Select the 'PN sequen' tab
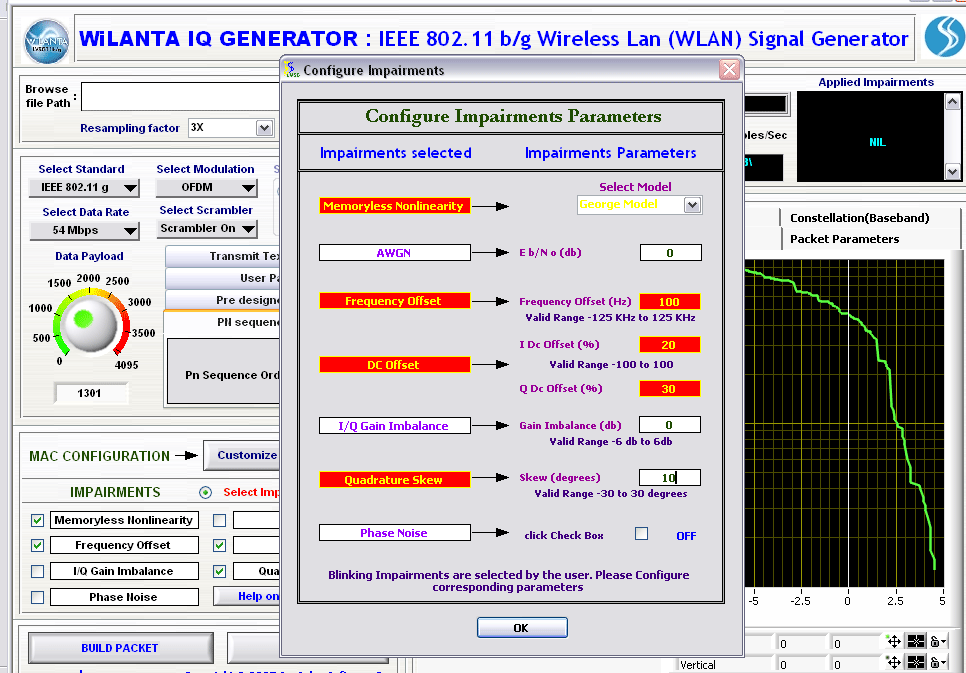The height and width of the screenshot is (673, 966). pos(222,322)
